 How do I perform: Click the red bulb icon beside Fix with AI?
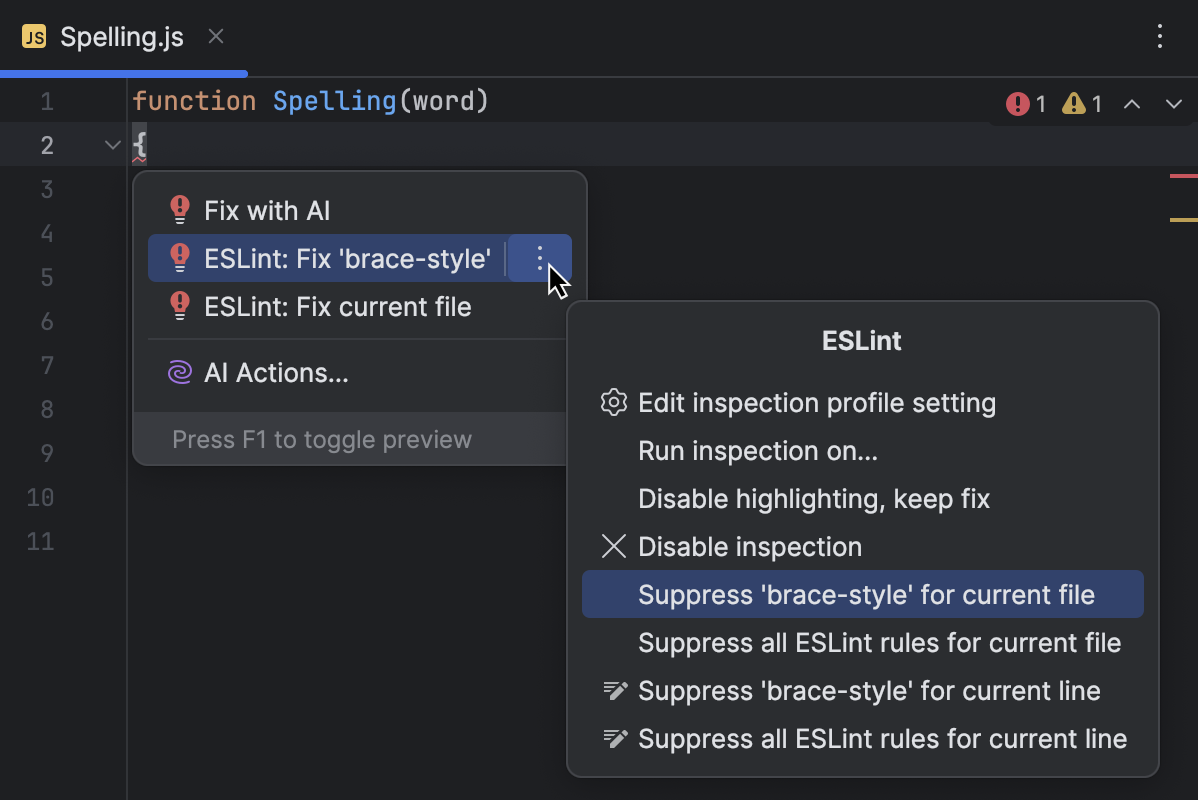[178, 209]
